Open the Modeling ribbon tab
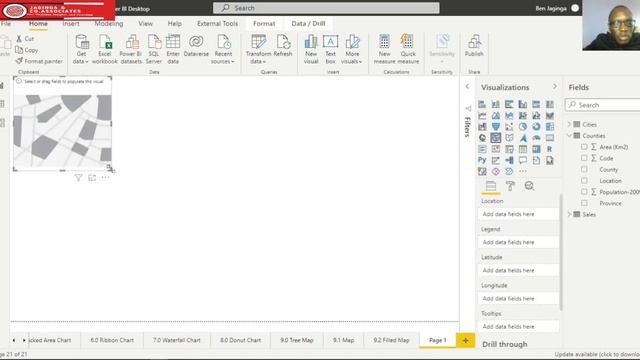This screenshot has width=640, height=360. coord(109,24)
